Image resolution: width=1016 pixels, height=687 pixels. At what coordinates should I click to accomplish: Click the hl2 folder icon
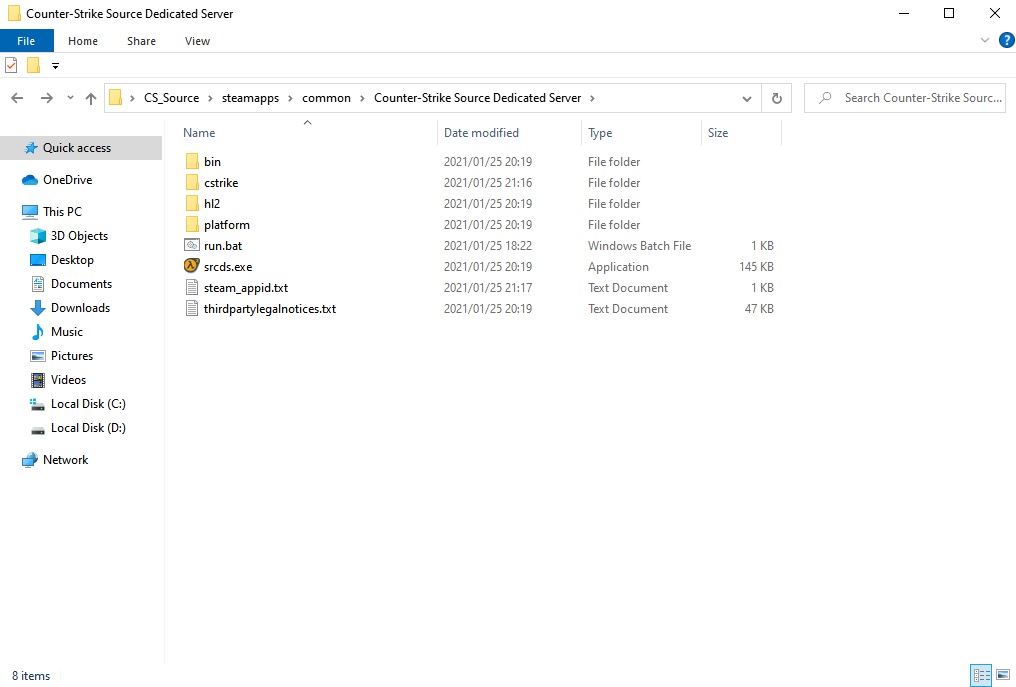192,204
